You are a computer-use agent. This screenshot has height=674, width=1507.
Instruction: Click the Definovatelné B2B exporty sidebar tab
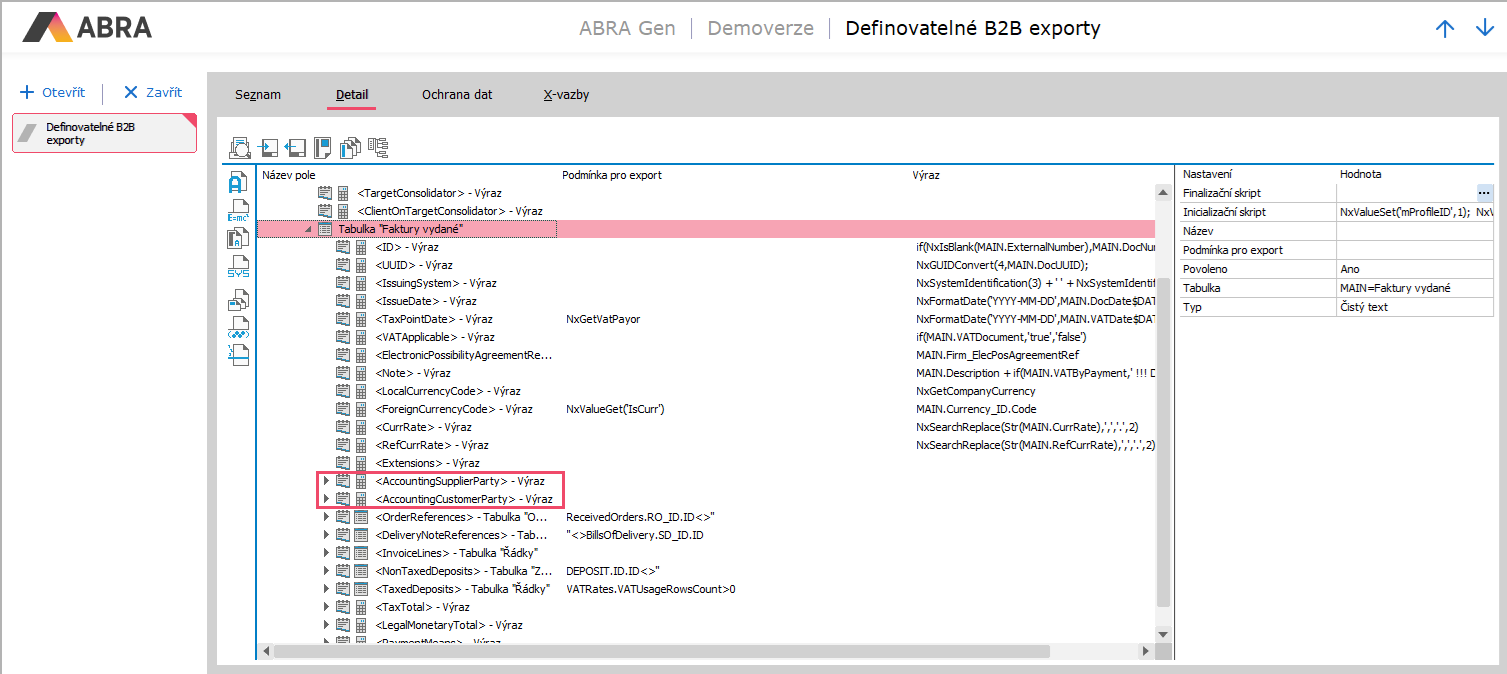(104, 133)
